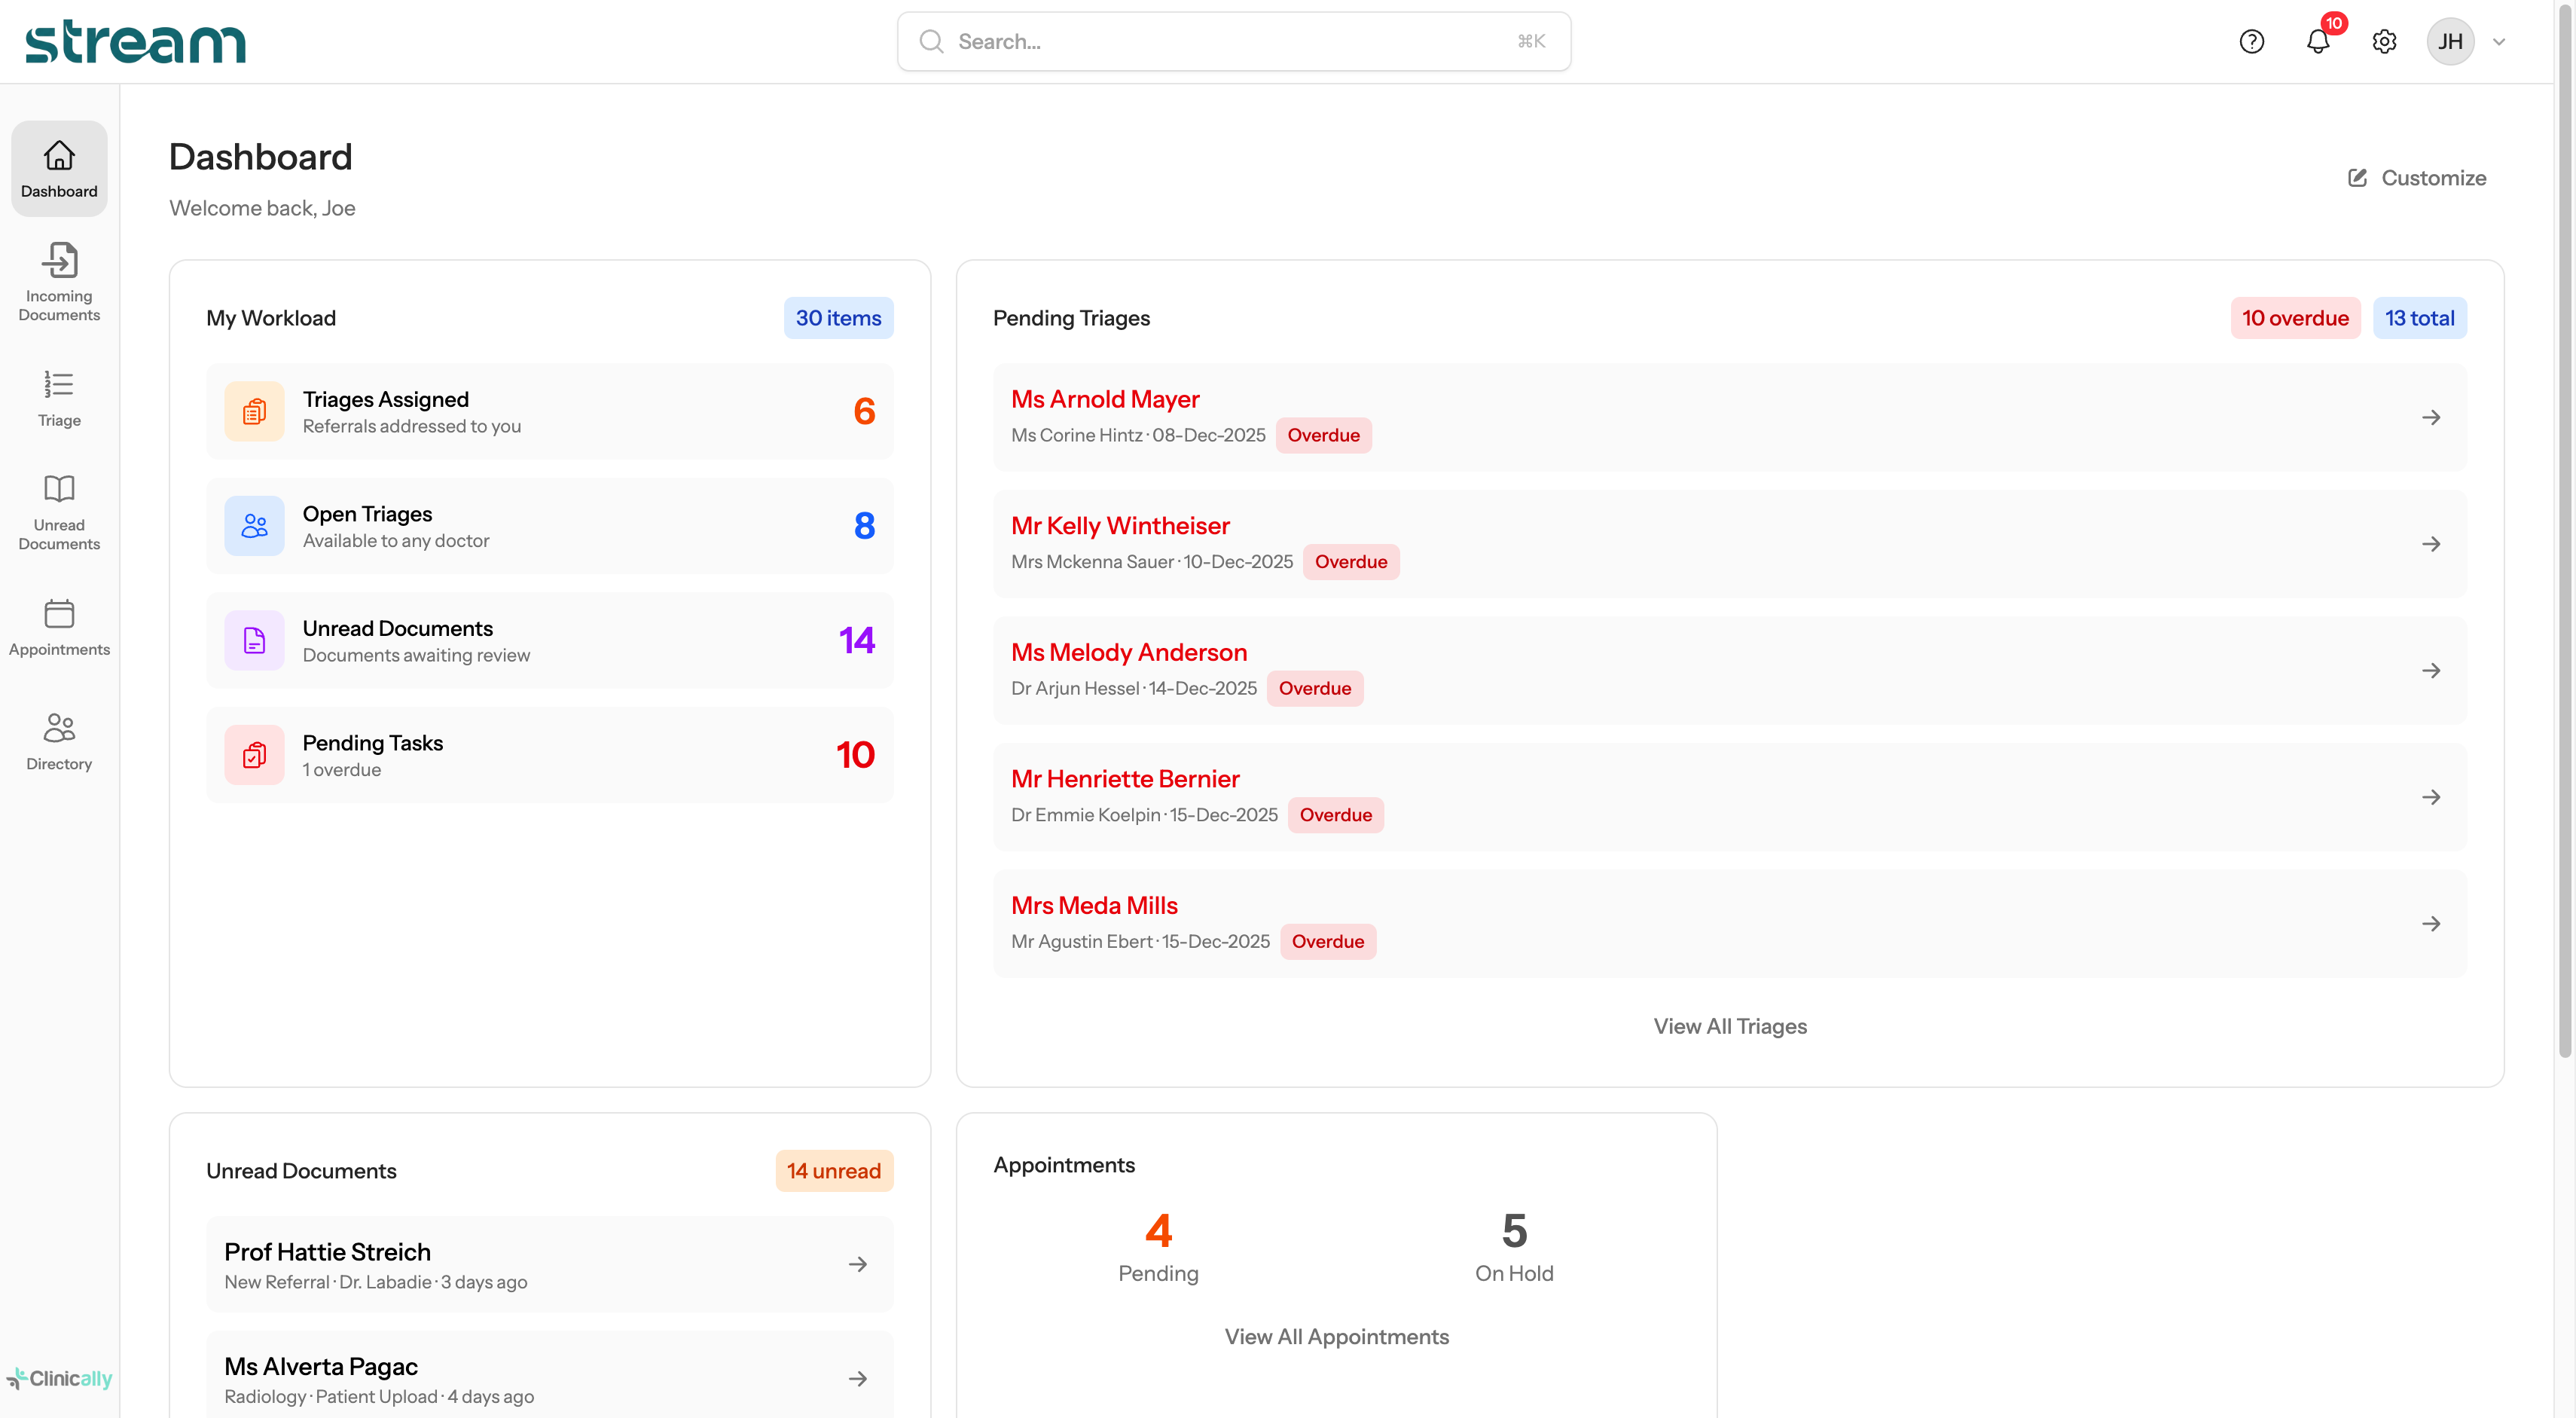Click the Pending Tasks checklist icon
Viewport: 2576px width, 1418px height.
(x=254, y=755)
